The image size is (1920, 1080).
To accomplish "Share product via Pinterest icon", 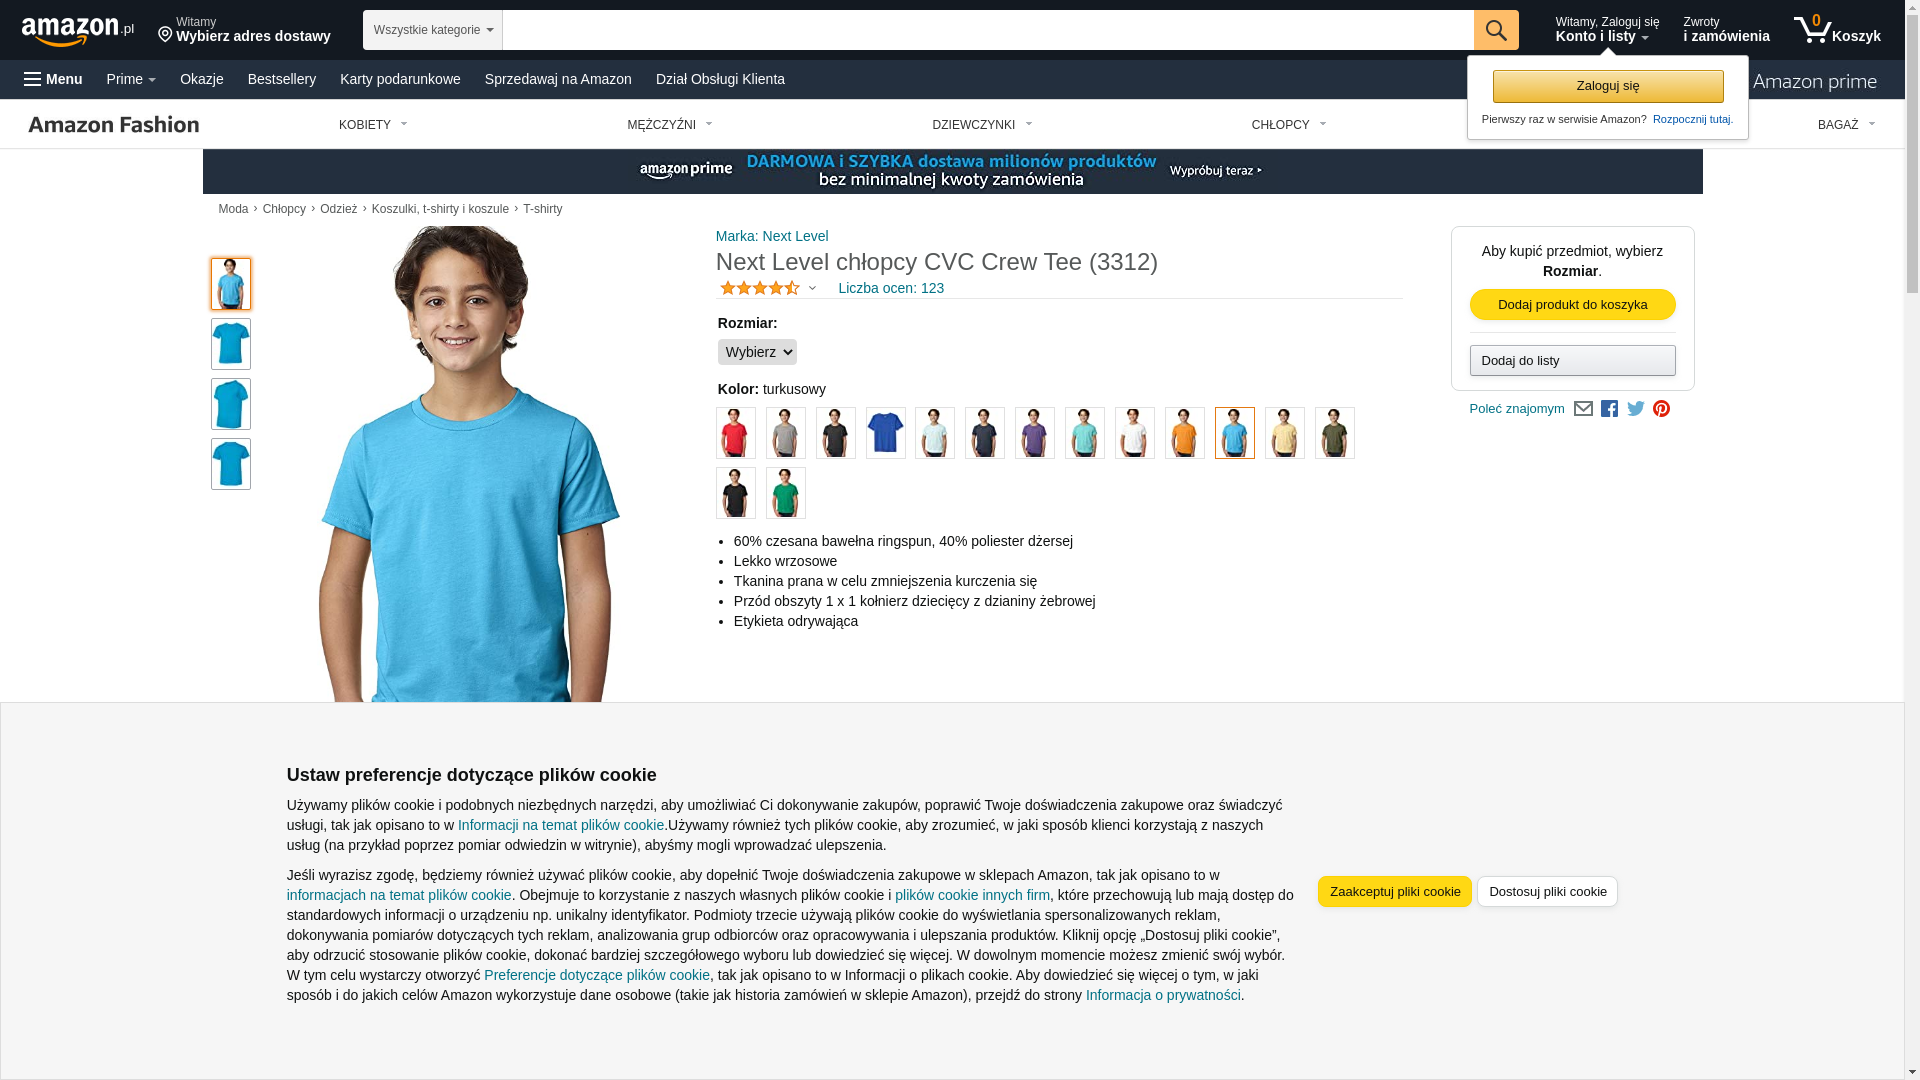I will [x=1661, y=409].
